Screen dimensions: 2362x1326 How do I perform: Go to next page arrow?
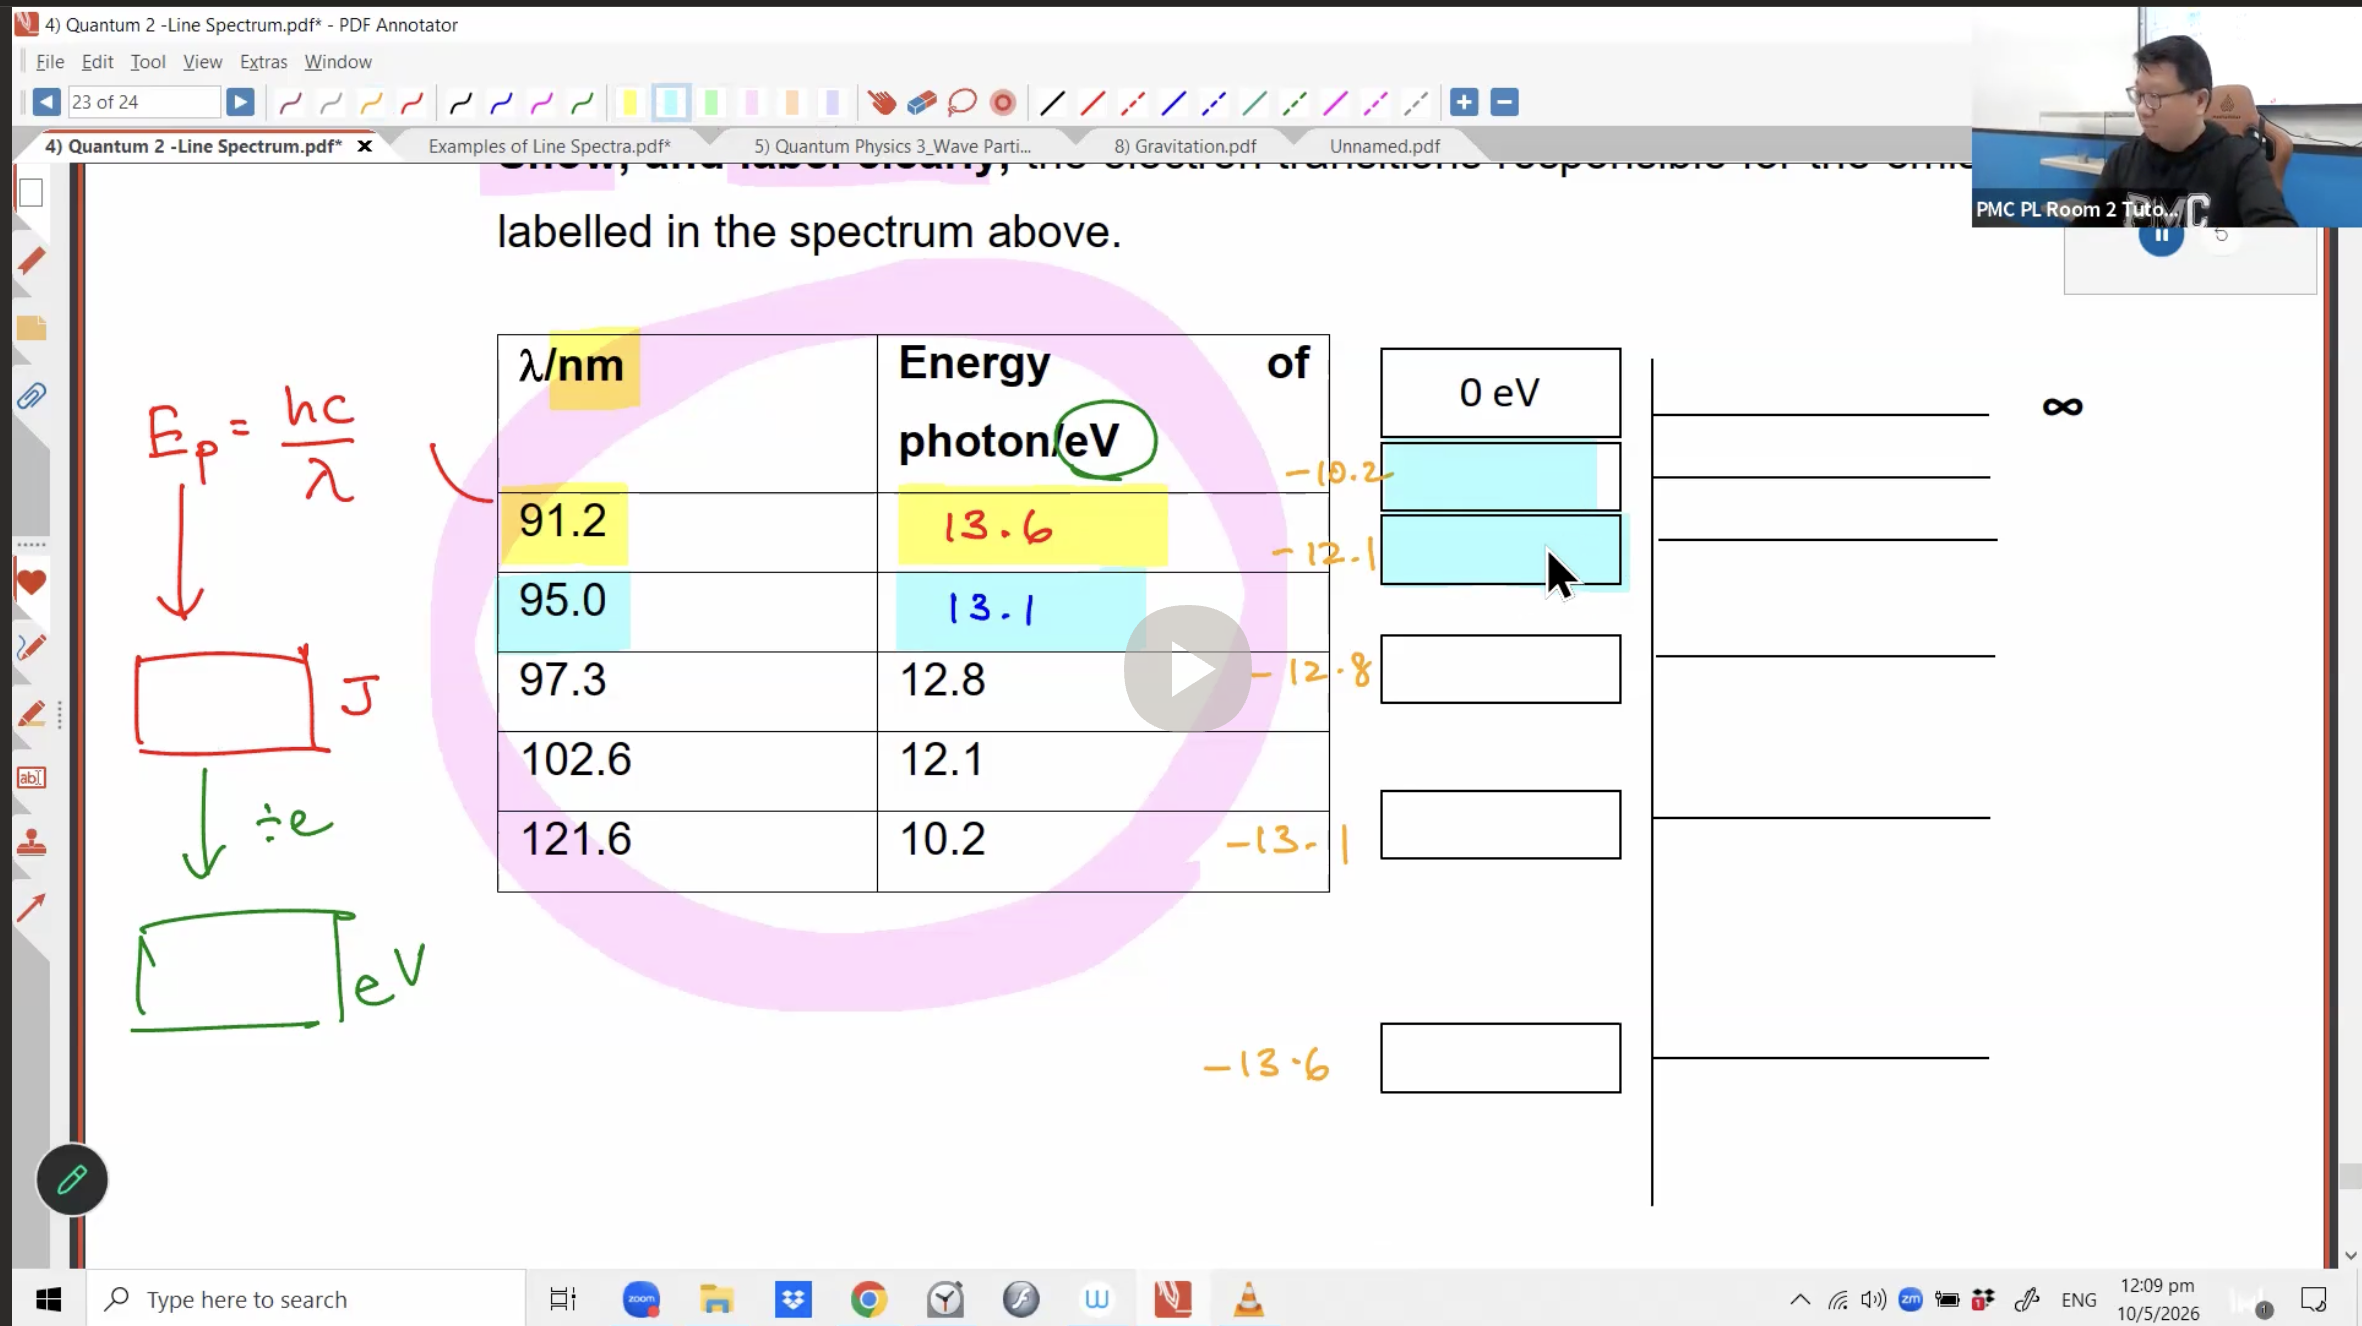[x=240, y=102]
